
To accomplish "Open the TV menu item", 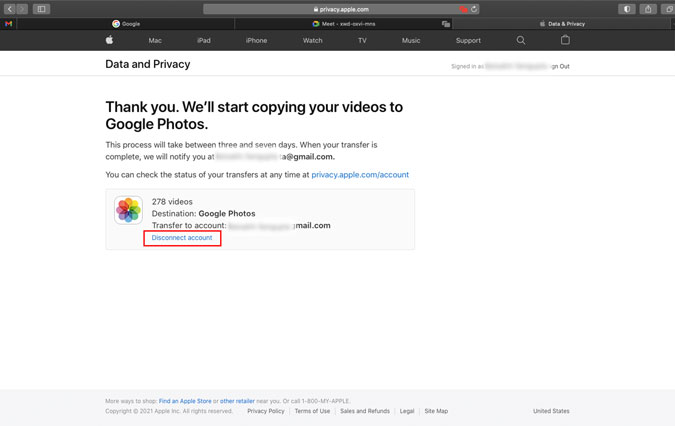I will (362, 40).
